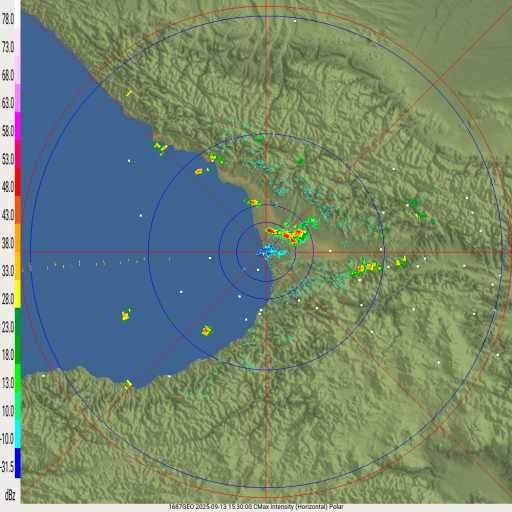Click the 78.0 label at legend top
Viewport: 512px width, 512px height.
[8, 19]
